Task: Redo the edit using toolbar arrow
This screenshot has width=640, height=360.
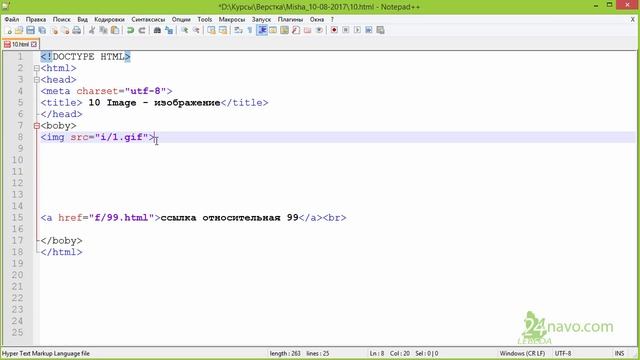Action: coord(142,30)
